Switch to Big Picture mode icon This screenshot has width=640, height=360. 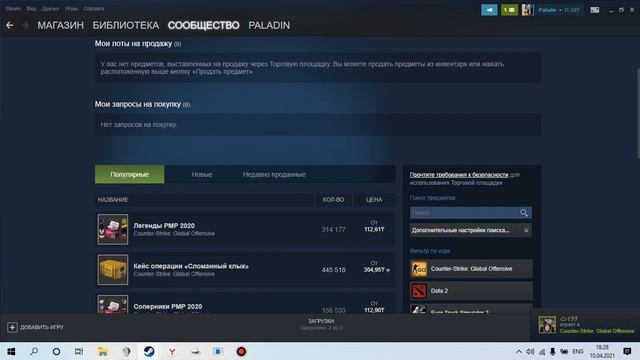(594, 10)
